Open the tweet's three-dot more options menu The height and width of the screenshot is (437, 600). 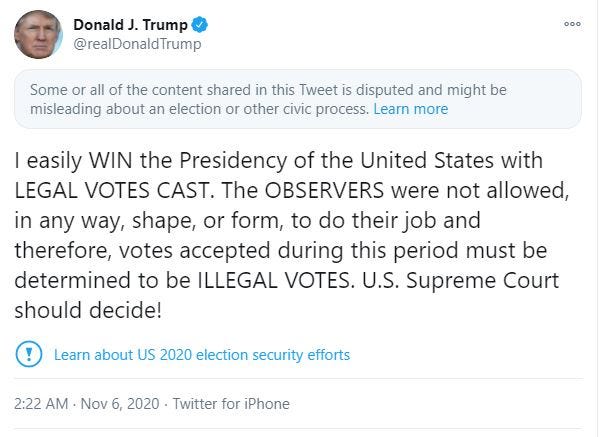click(x=572, y=23)
